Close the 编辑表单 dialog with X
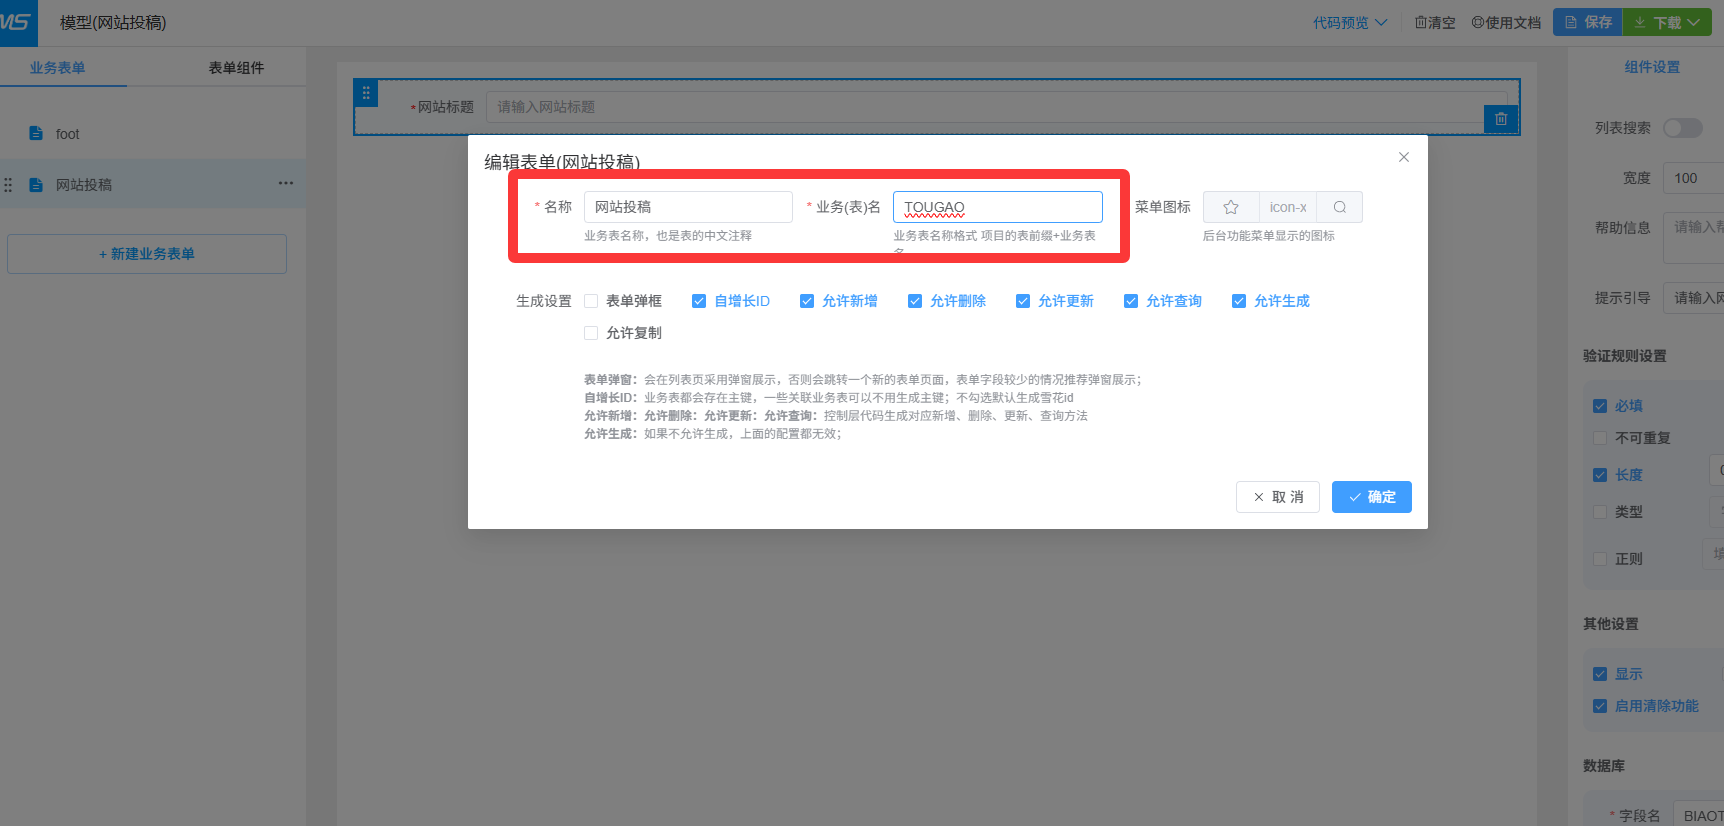Viewport: 1724px width, 826px height. (1404, 157)
